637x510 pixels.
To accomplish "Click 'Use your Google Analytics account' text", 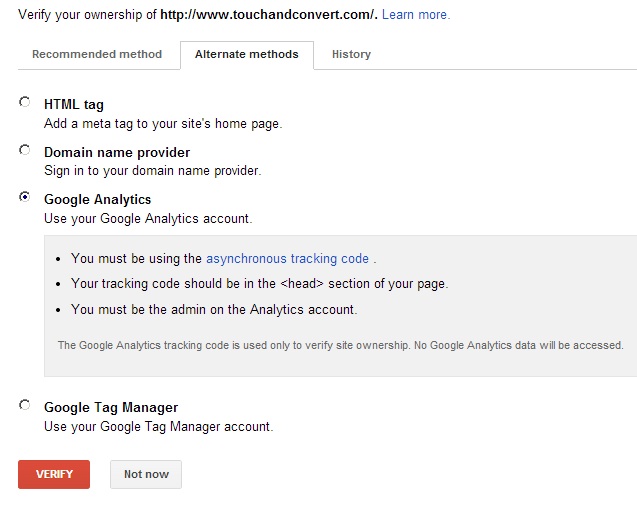I will pyautogui.click(x=148, y=219).
